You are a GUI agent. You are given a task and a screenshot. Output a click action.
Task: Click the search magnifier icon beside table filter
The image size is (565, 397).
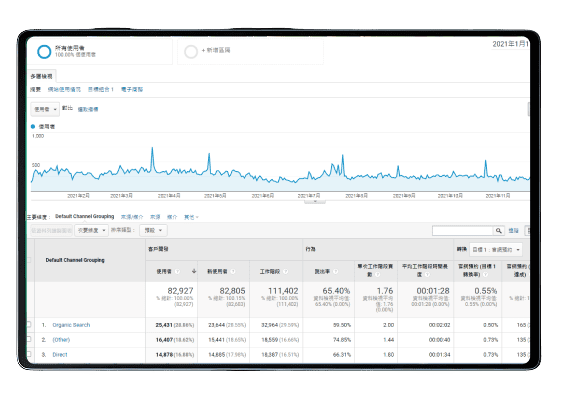click(498, 231)
